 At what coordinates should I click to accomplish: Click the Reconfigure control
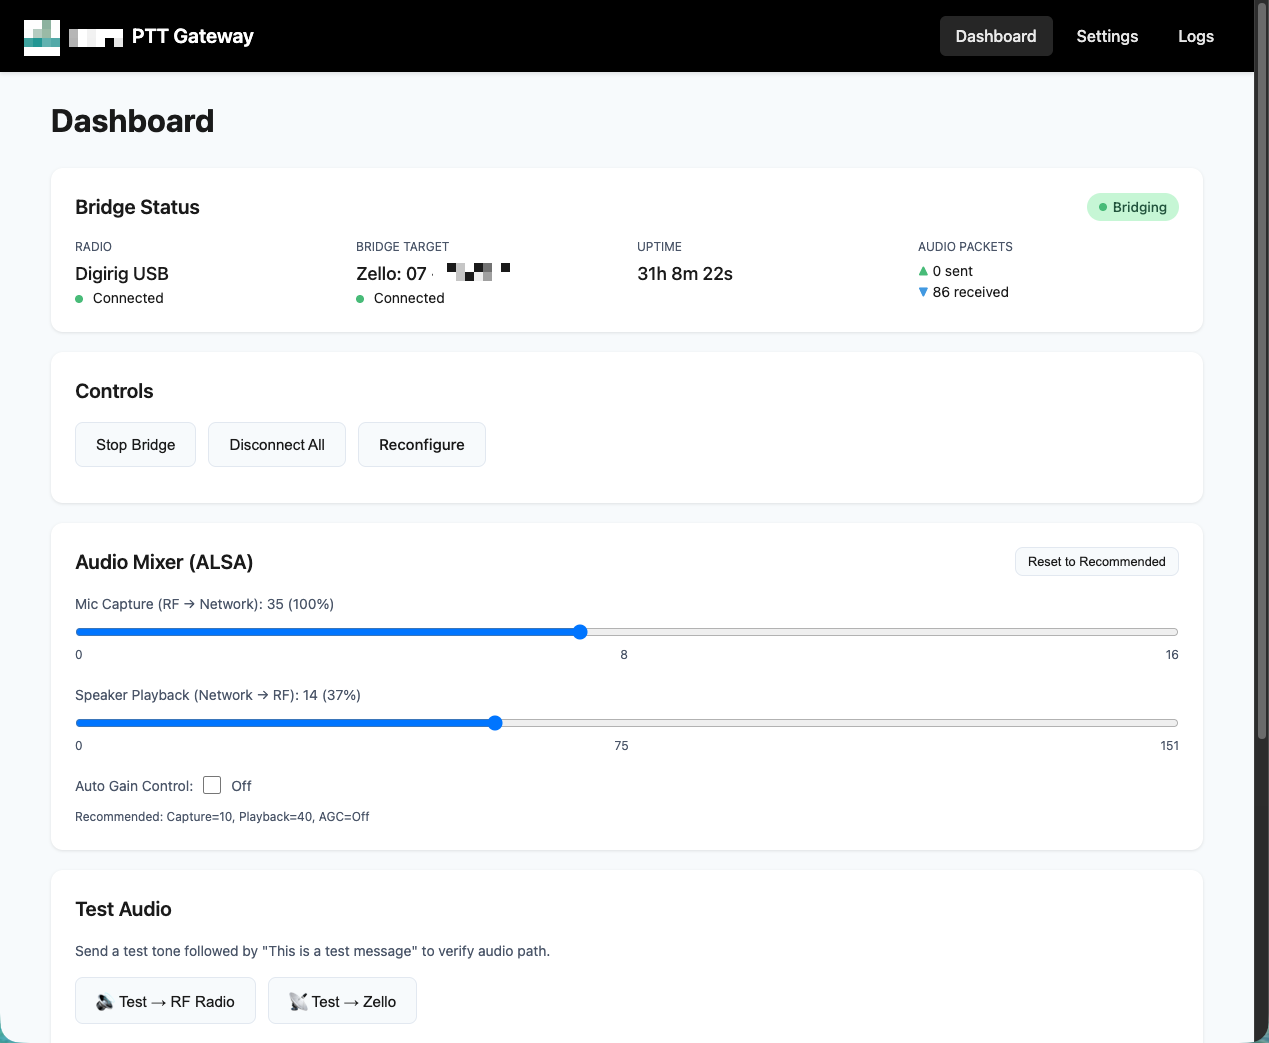421,444
